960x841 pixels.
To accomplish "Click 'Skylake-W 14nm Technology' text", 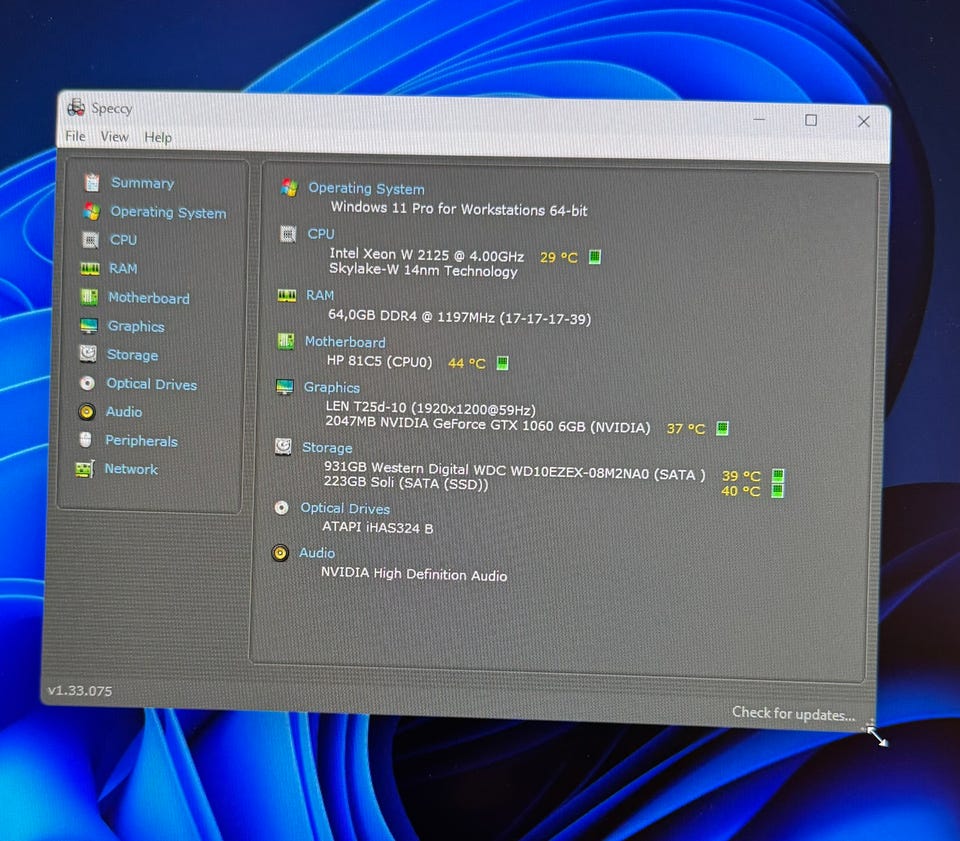I will pos(423,270).
